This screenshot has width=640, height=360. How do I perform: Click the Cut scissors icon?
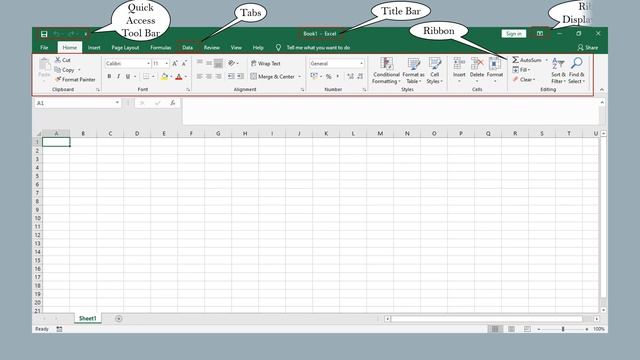[x=58, y=60]
